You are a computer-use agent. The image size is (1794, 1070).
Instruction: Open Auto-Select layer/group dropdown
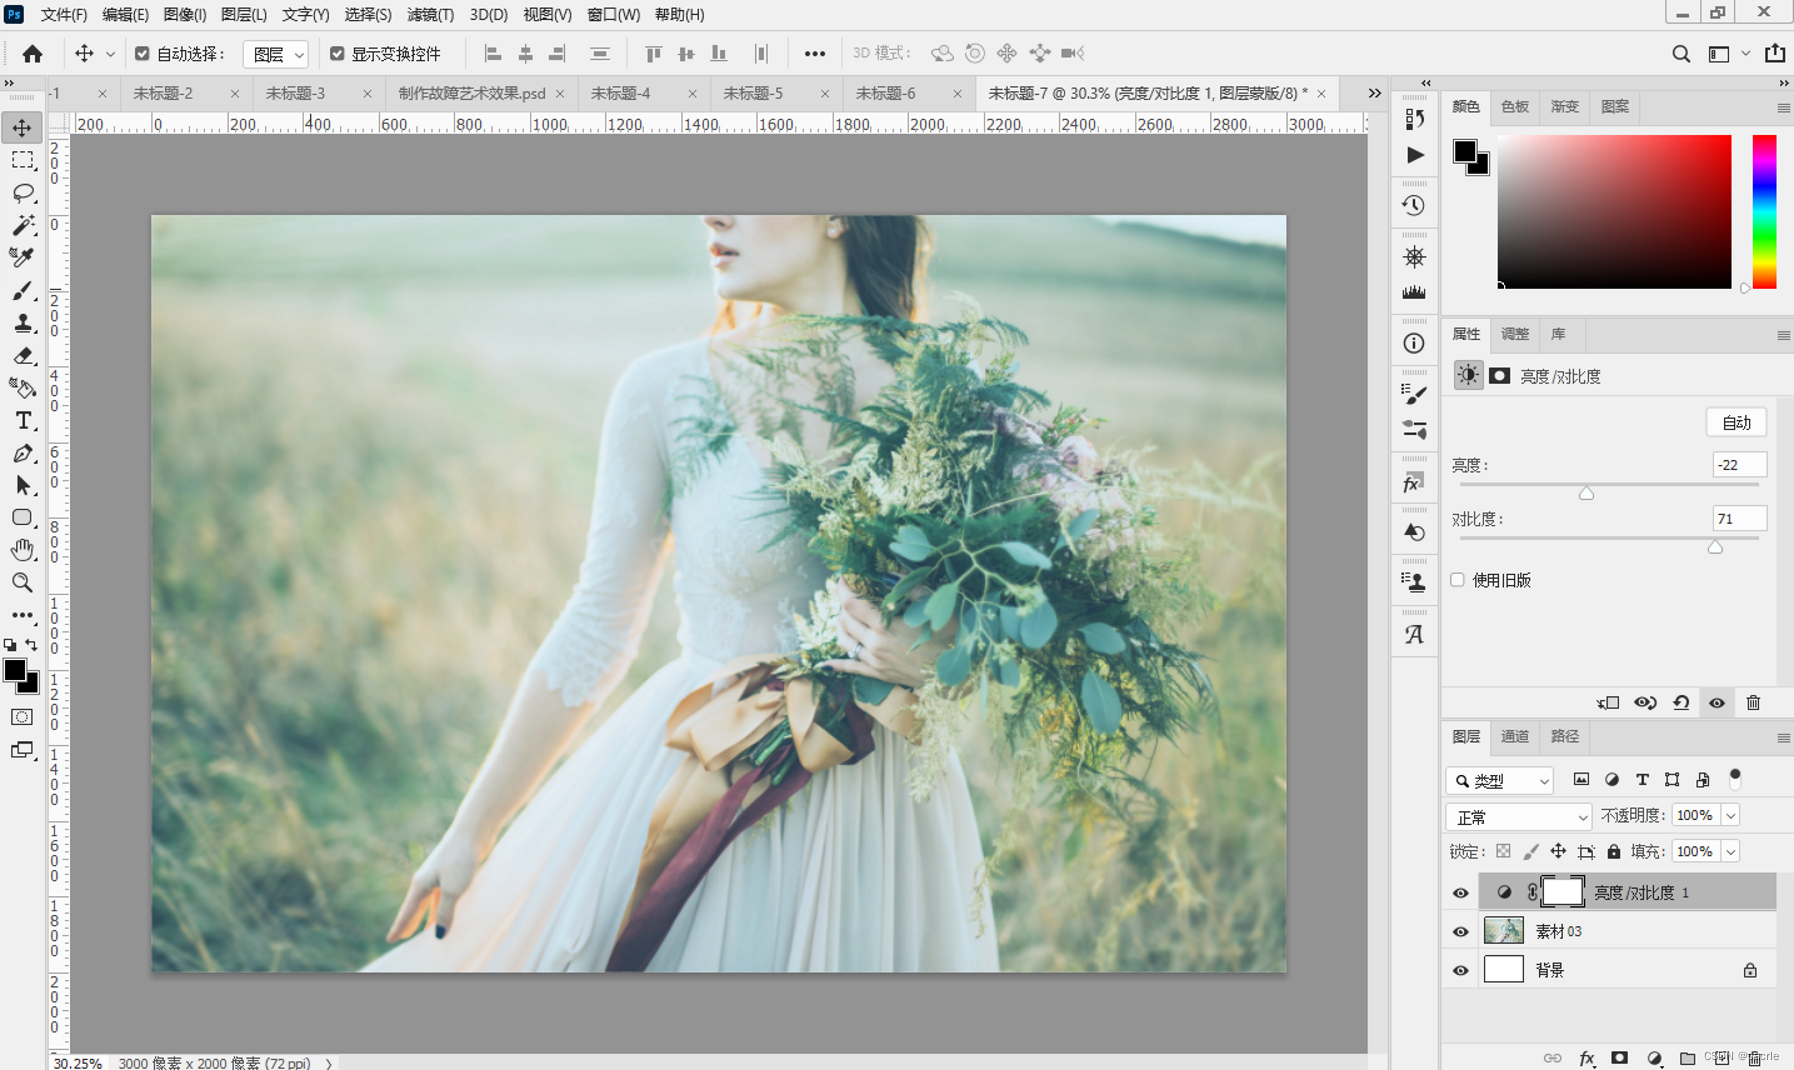[x=275, y=54]
